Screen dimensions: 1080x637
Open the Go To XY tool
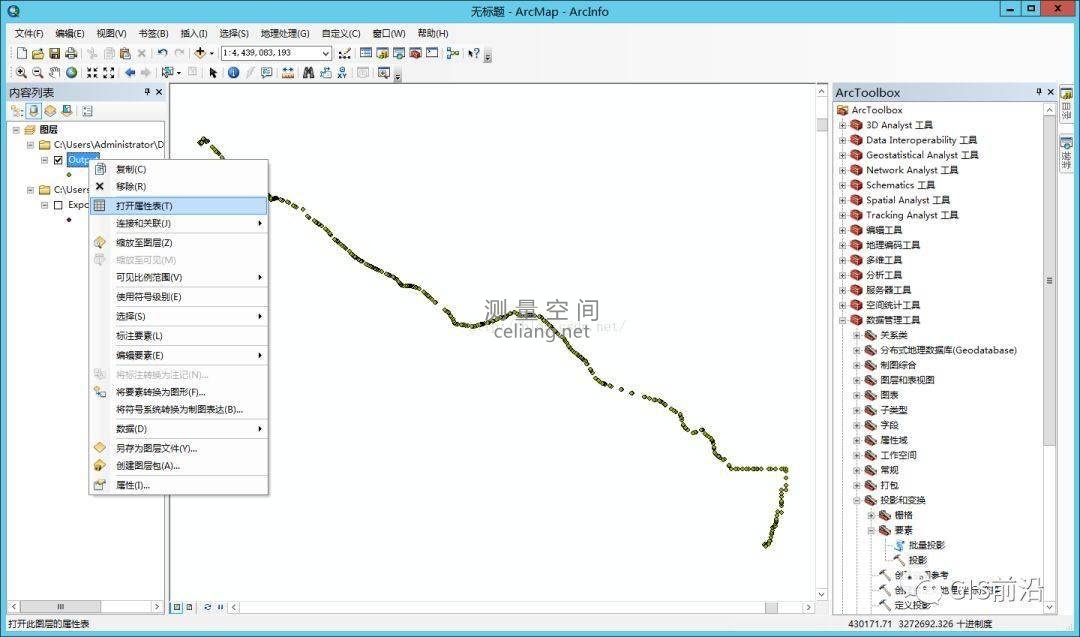point(342,72)
